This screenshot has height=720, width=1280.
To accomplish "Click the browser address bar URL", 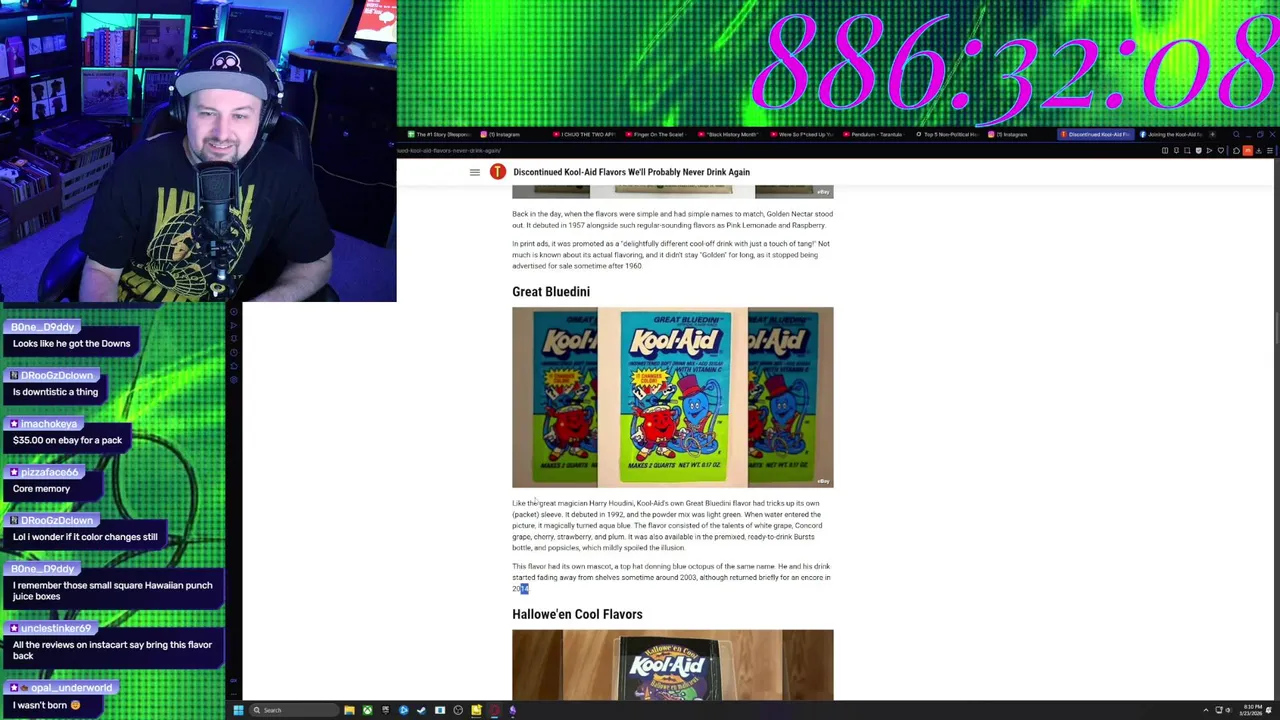I will click(x=450, y=151).
